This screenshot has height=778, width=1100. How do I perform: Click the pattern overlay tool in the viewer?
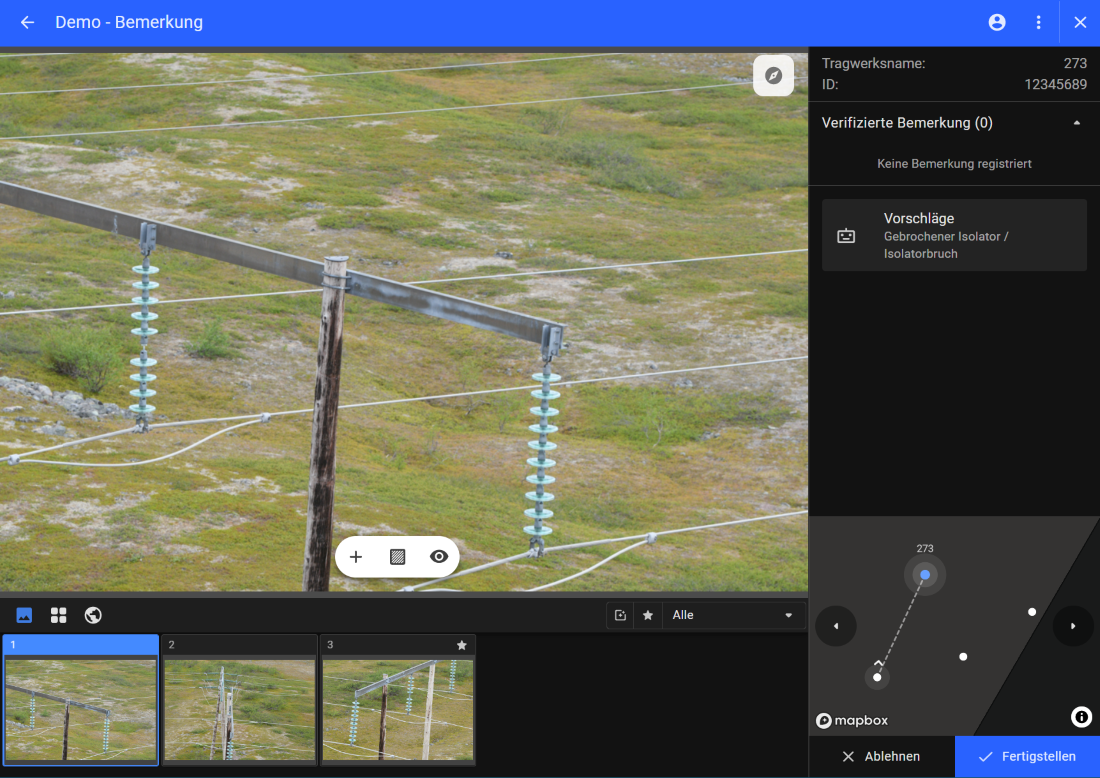[397, 556]
